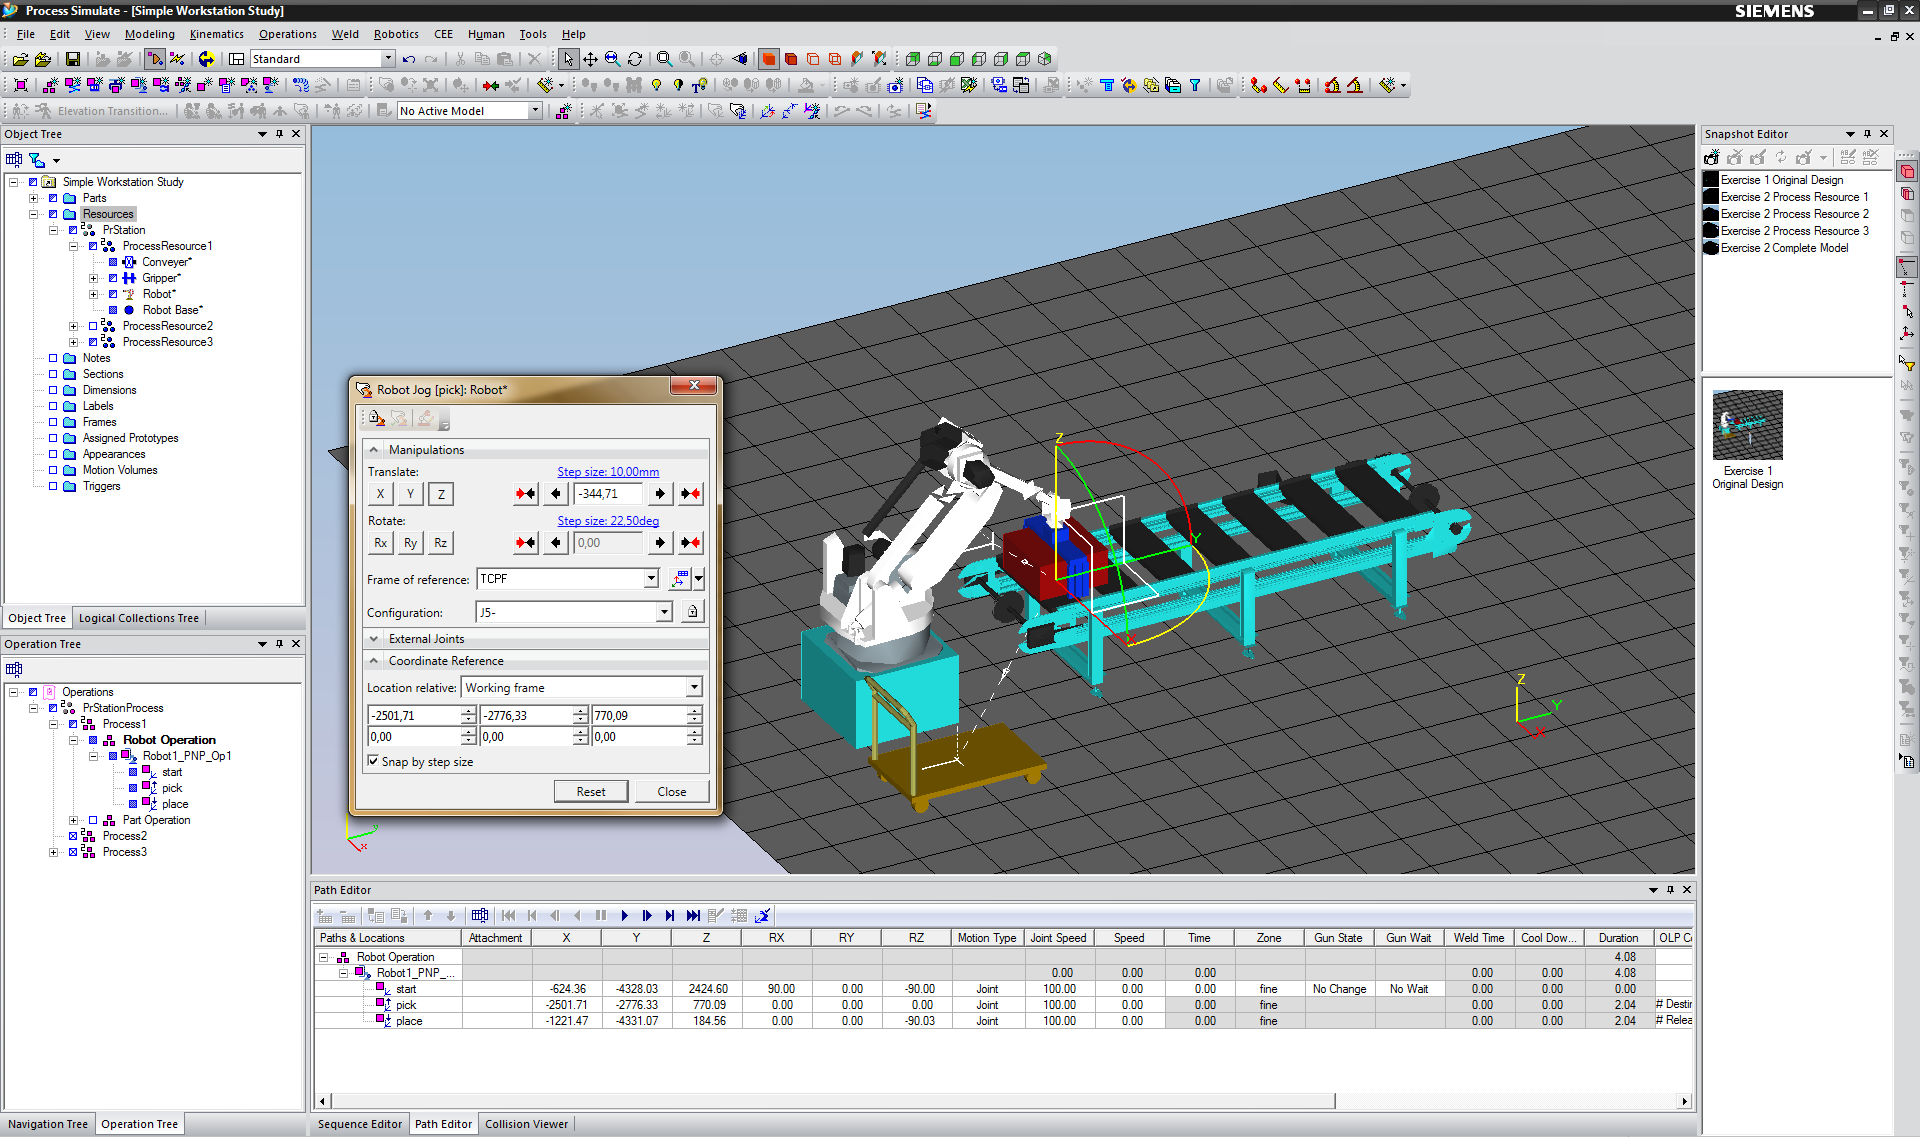1920x1137 pixels.
Task: Click the Undo arrow icon
Action: (x=409, y=59)
